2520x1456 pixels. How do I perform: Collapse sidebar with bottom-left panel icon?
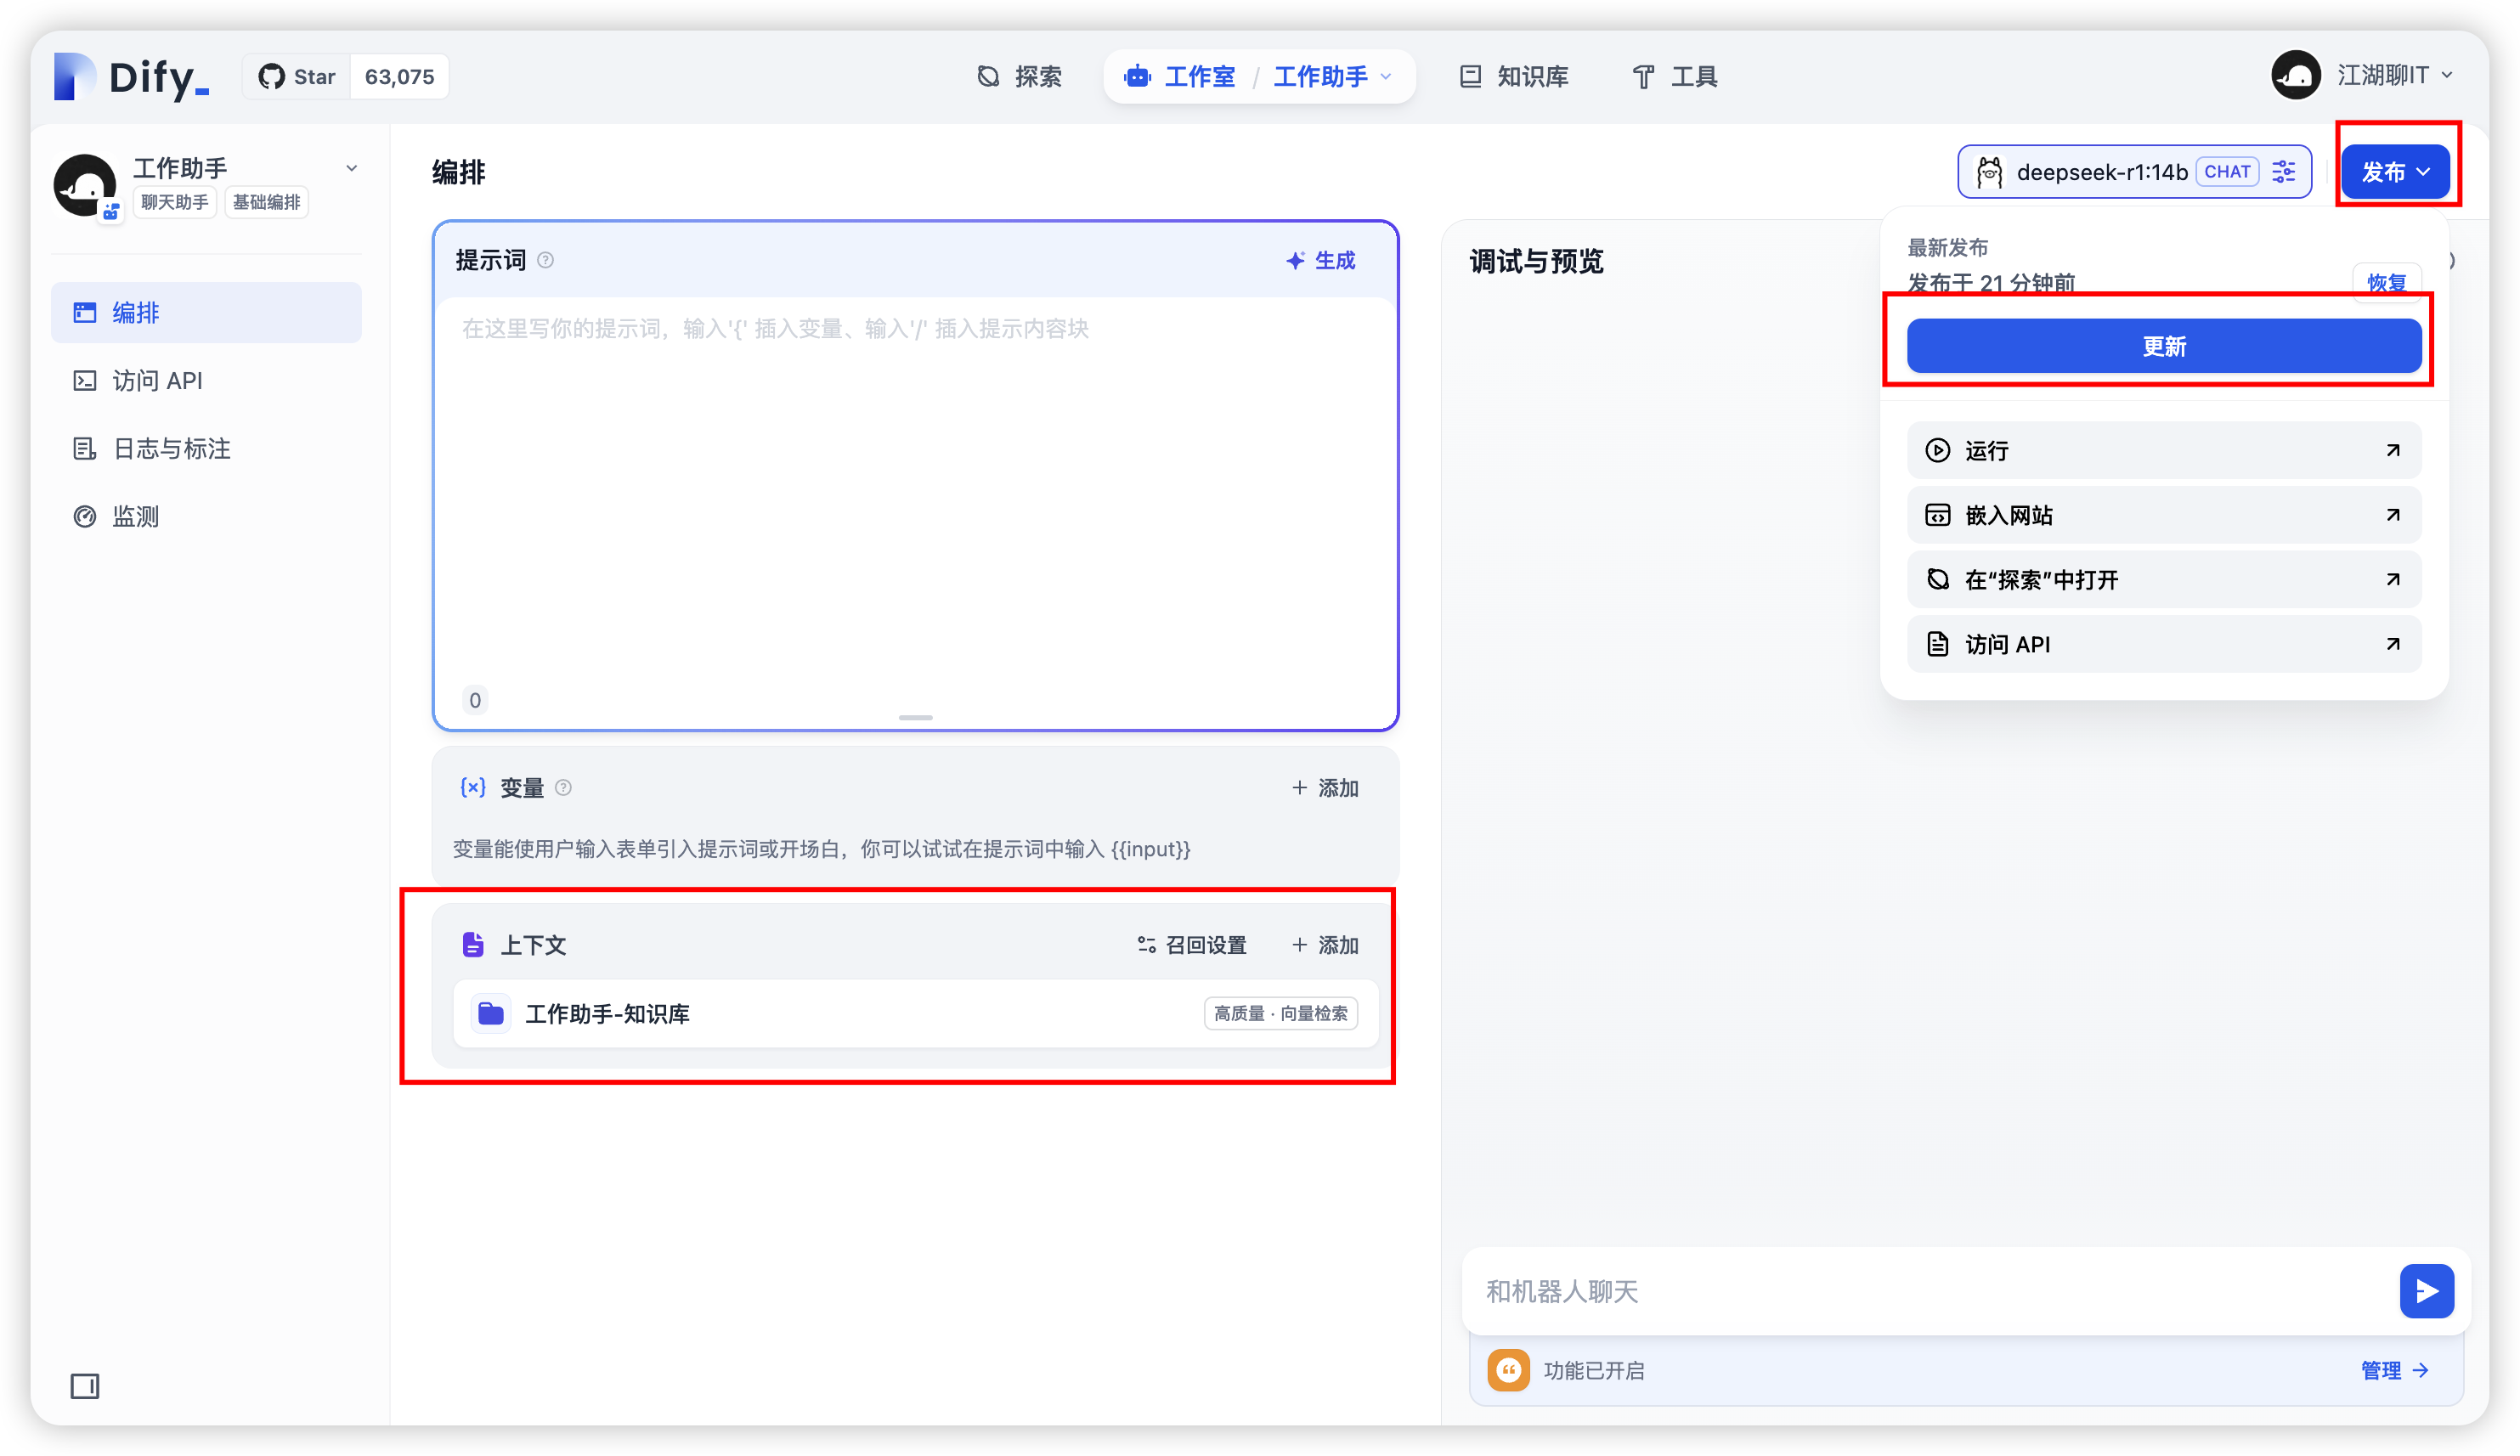[85, 1386]
